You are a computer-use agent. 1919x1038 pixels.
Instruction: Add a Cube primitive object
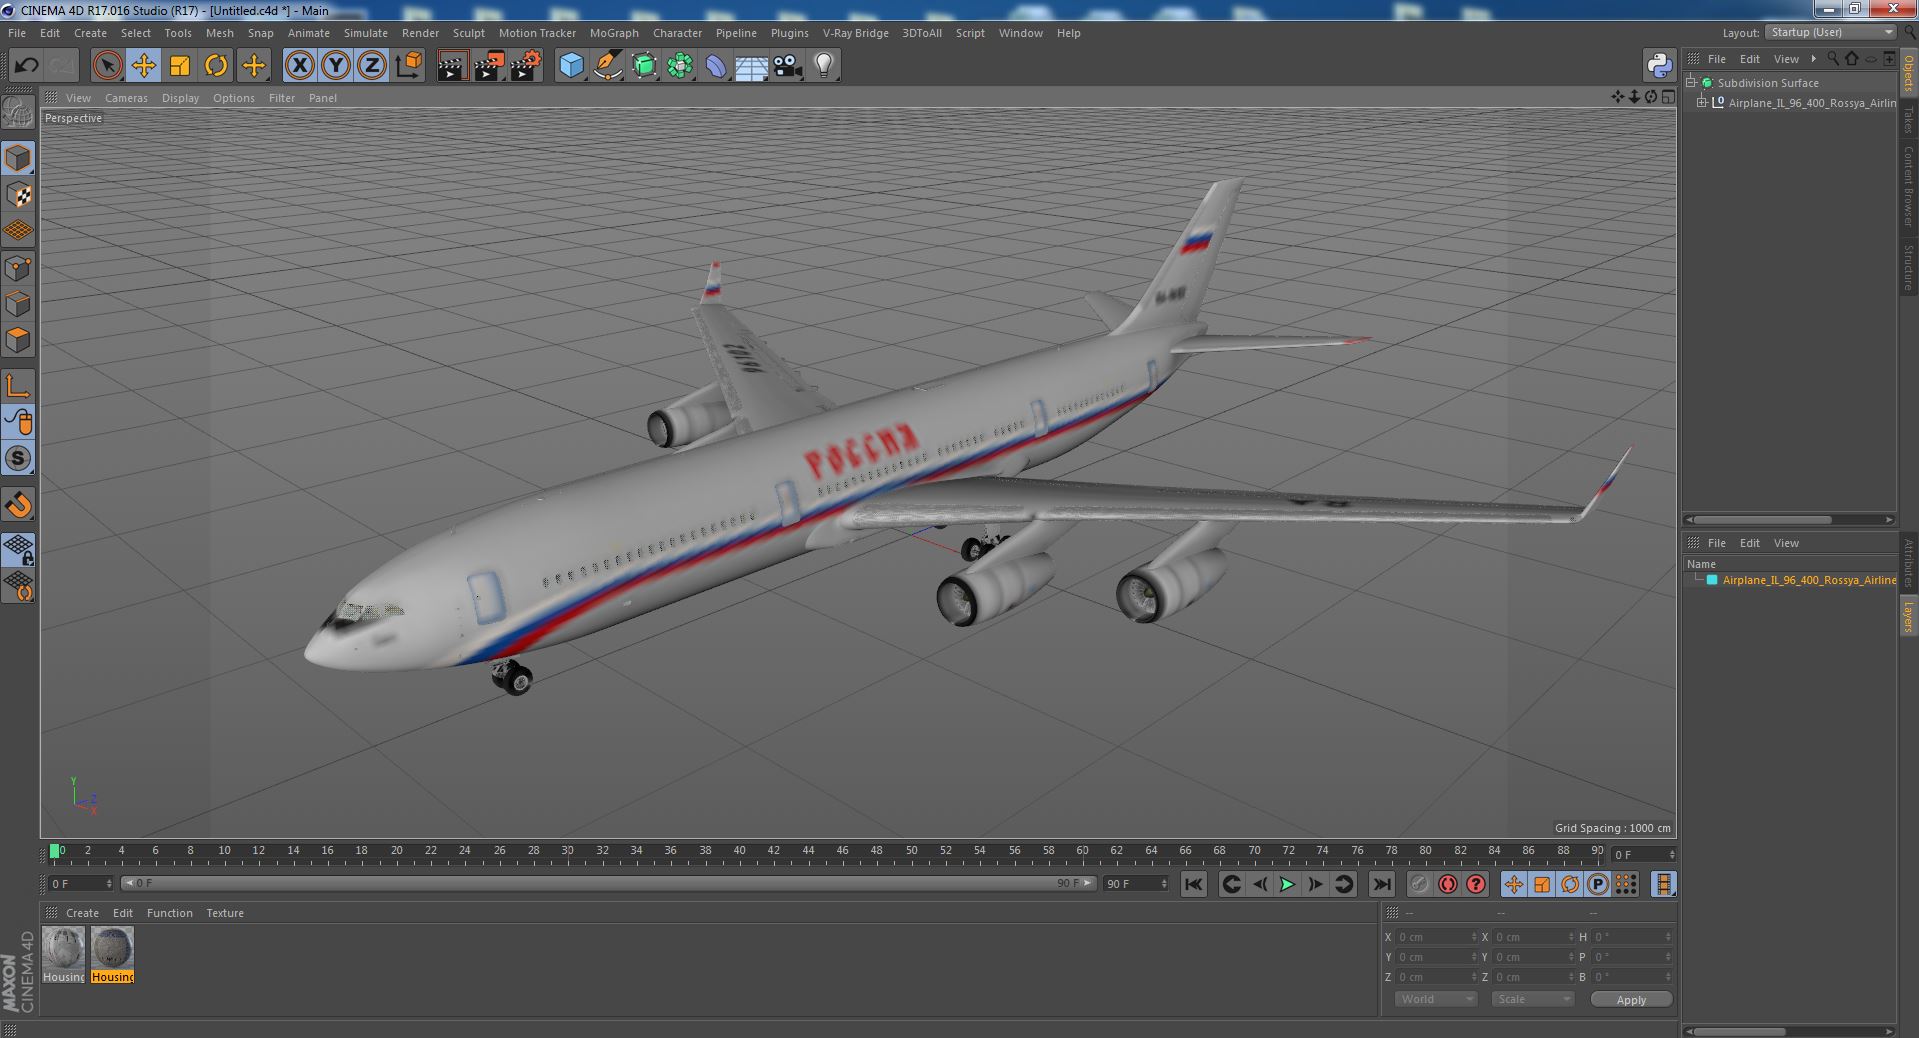tap(571, 66)
